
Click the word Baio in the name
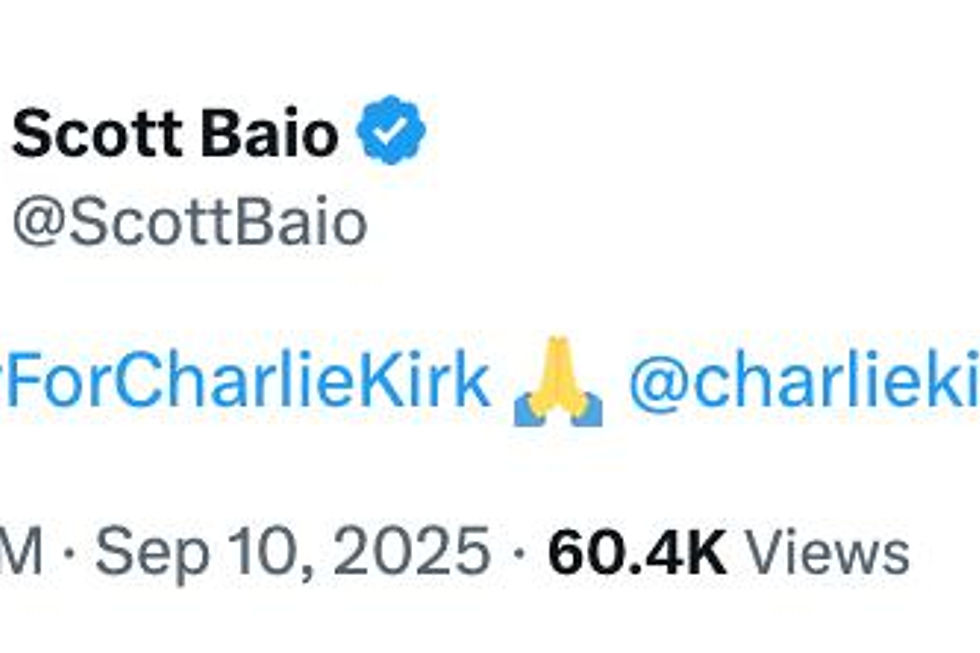[276, 133]
